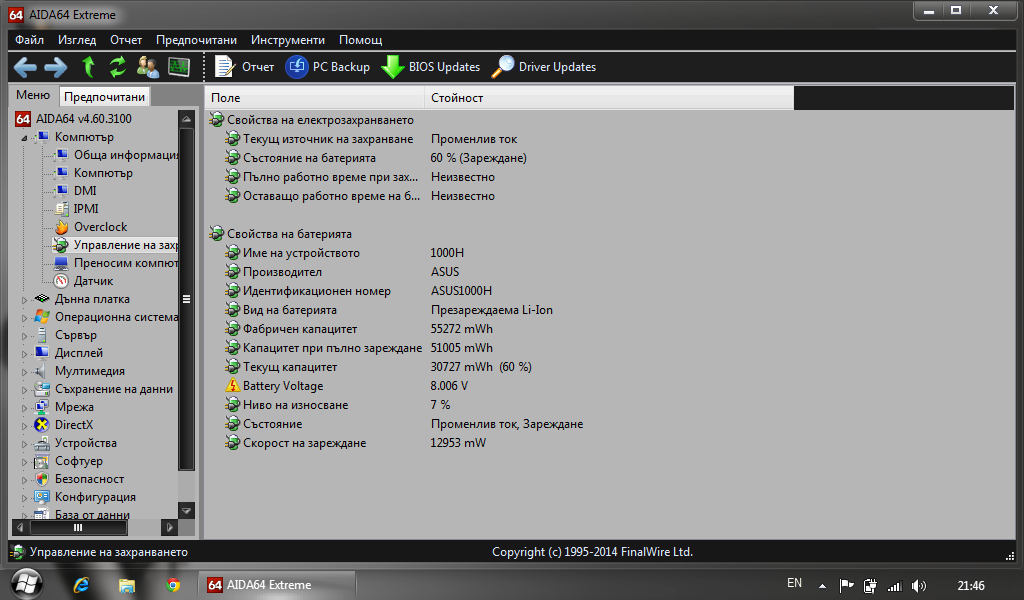1024x600 pixels.
Task: Expand the Дънна платка branch
Action: pos(24,300)
